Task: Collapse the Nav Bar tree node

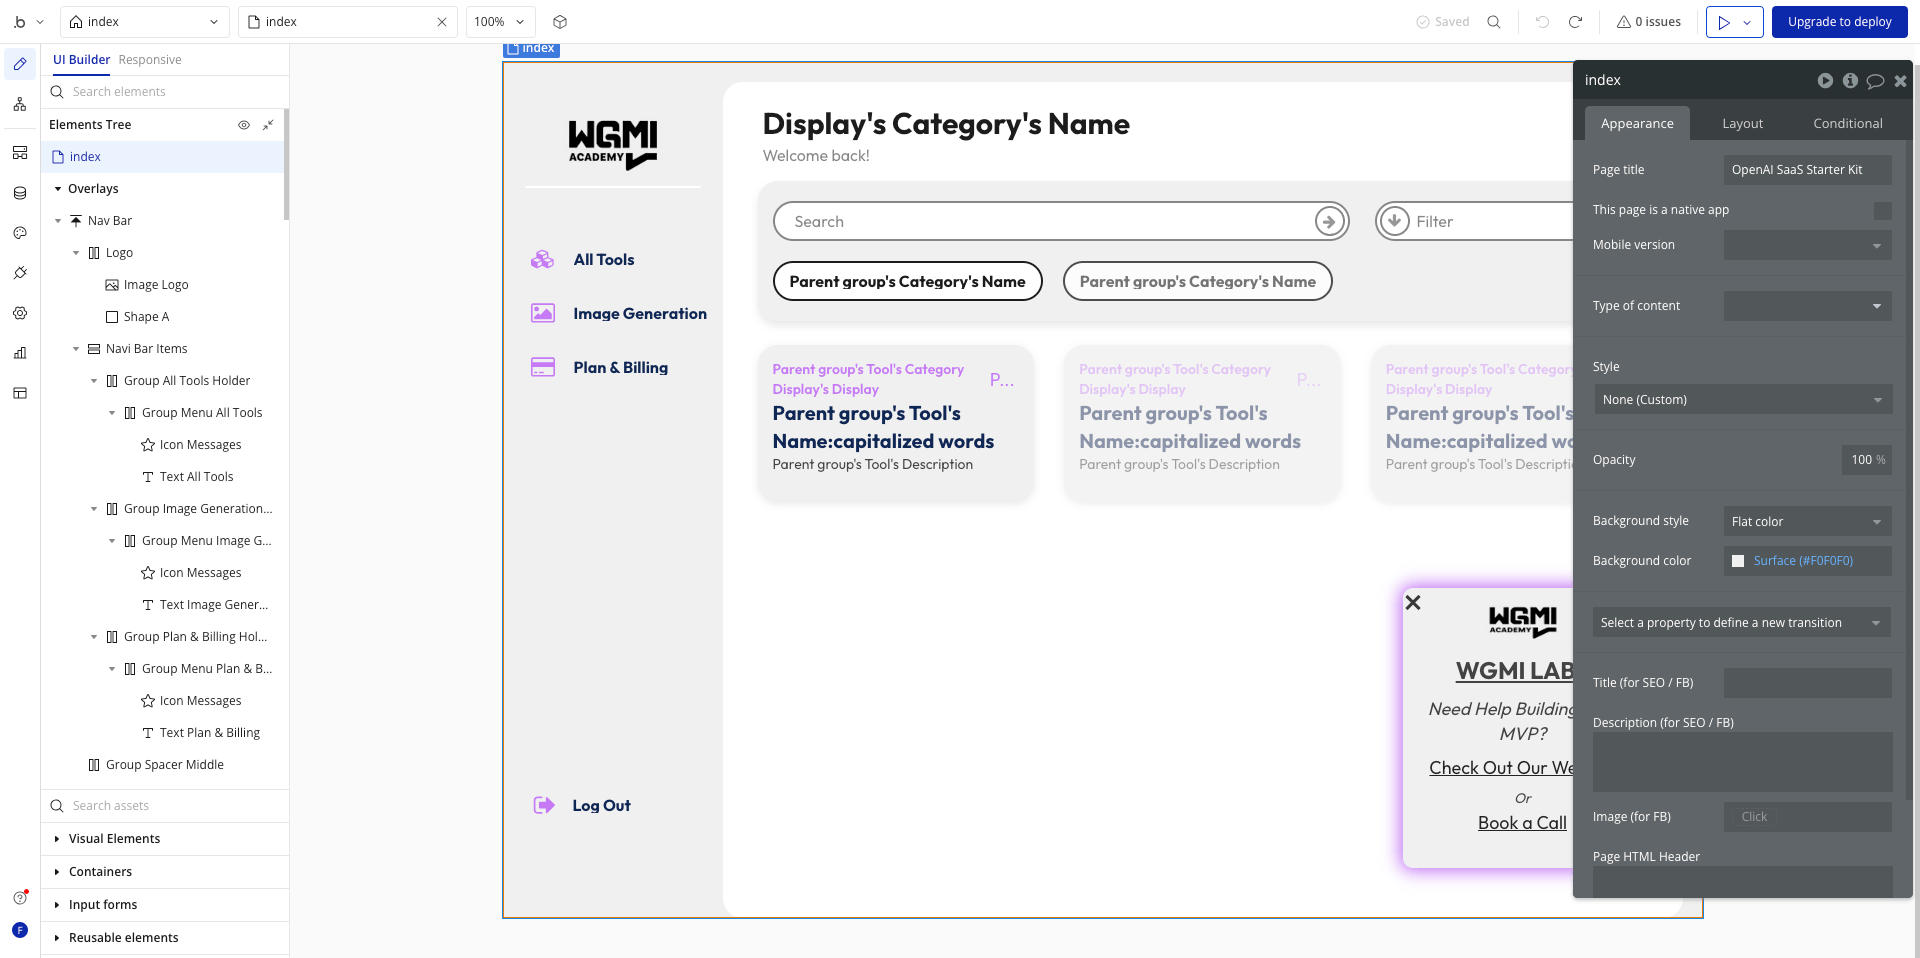Action: [x=58, y=221]
